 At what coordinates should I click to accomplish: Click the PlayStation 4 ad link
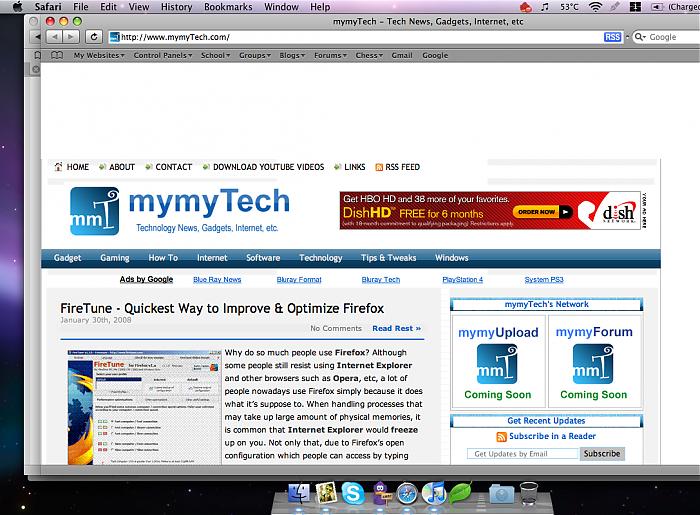(x=462, y=279)
